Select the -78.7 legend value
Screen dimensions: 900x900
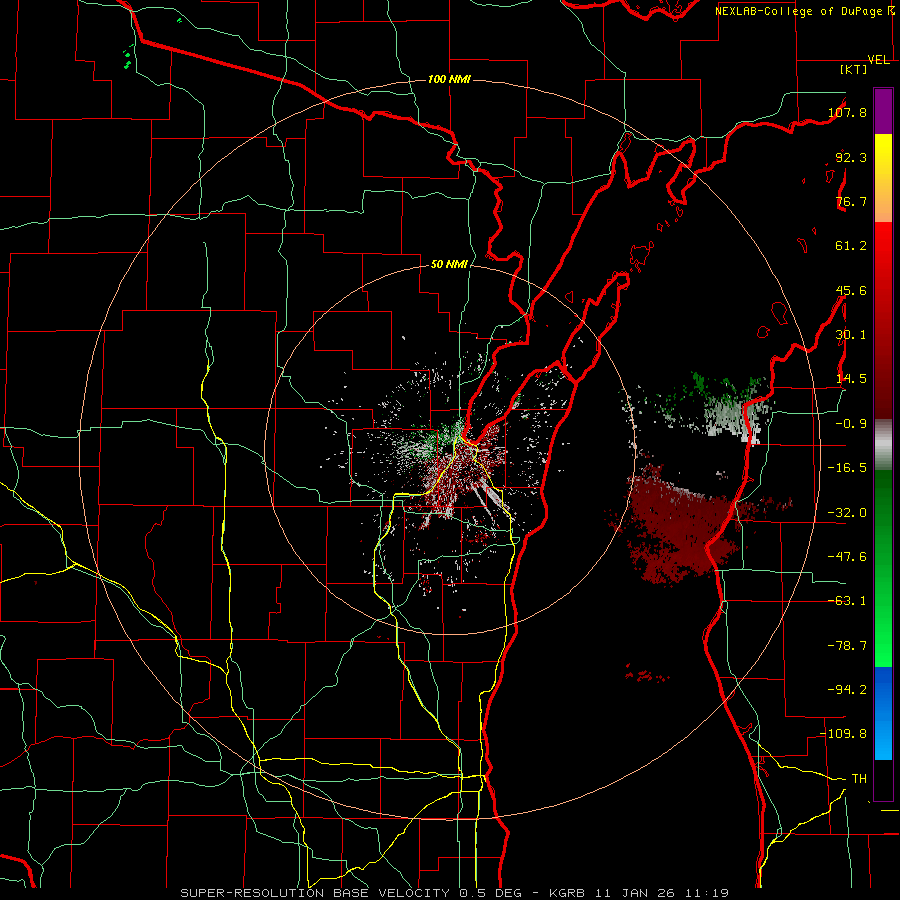[847, 646]
